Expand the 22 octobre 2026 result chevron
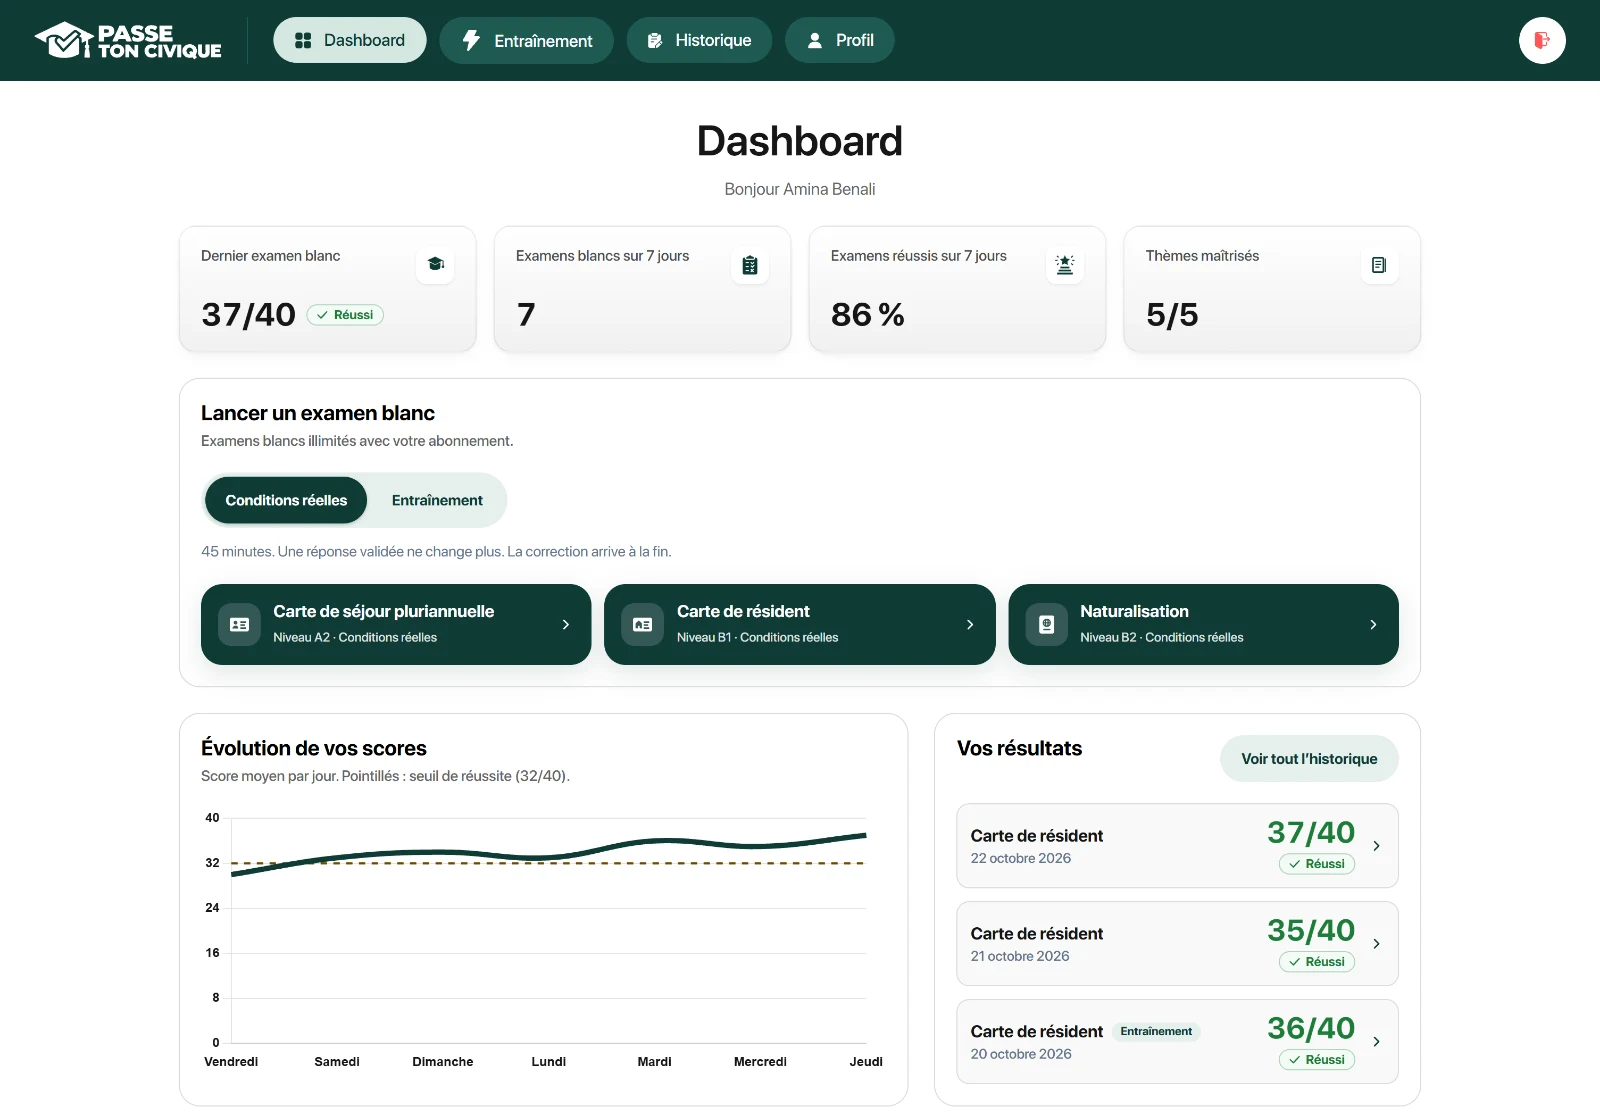 pos(1377,846)
